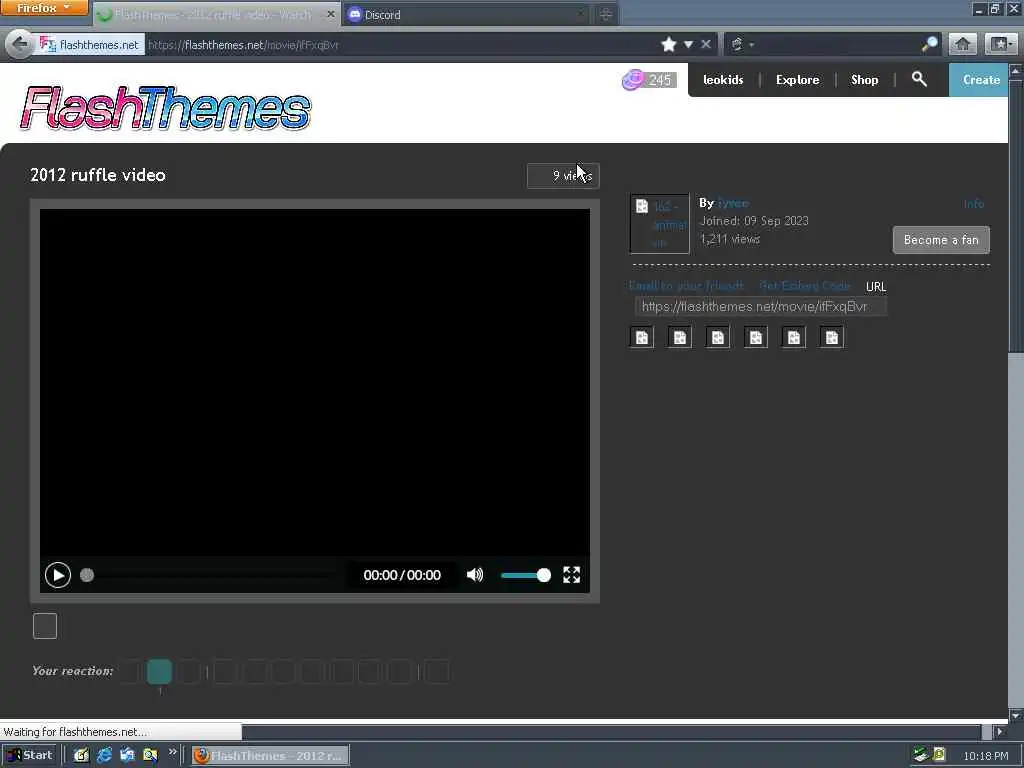Open the author's avatar thumbnail
1024x768 pixels.
point(660,223)
